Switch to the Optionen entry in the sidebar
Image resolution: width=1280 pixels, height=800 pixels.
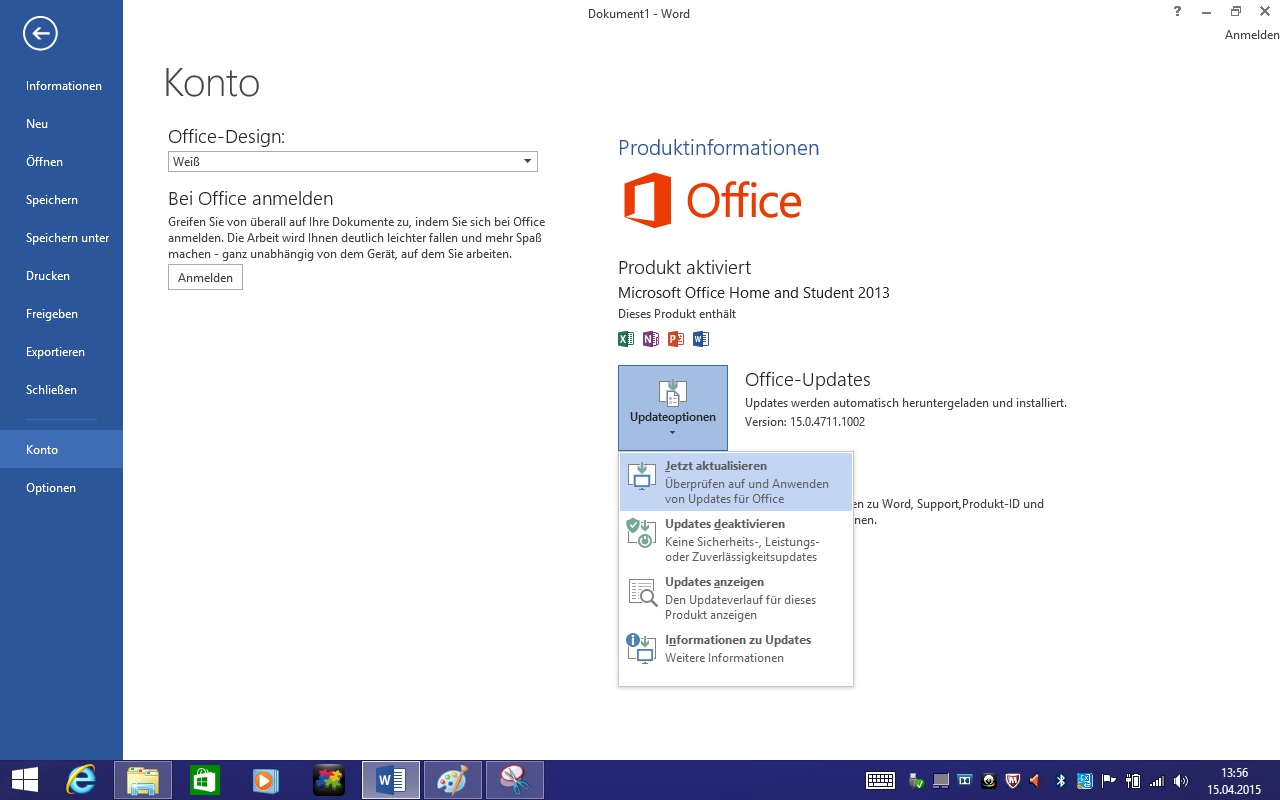click(51, 488)
